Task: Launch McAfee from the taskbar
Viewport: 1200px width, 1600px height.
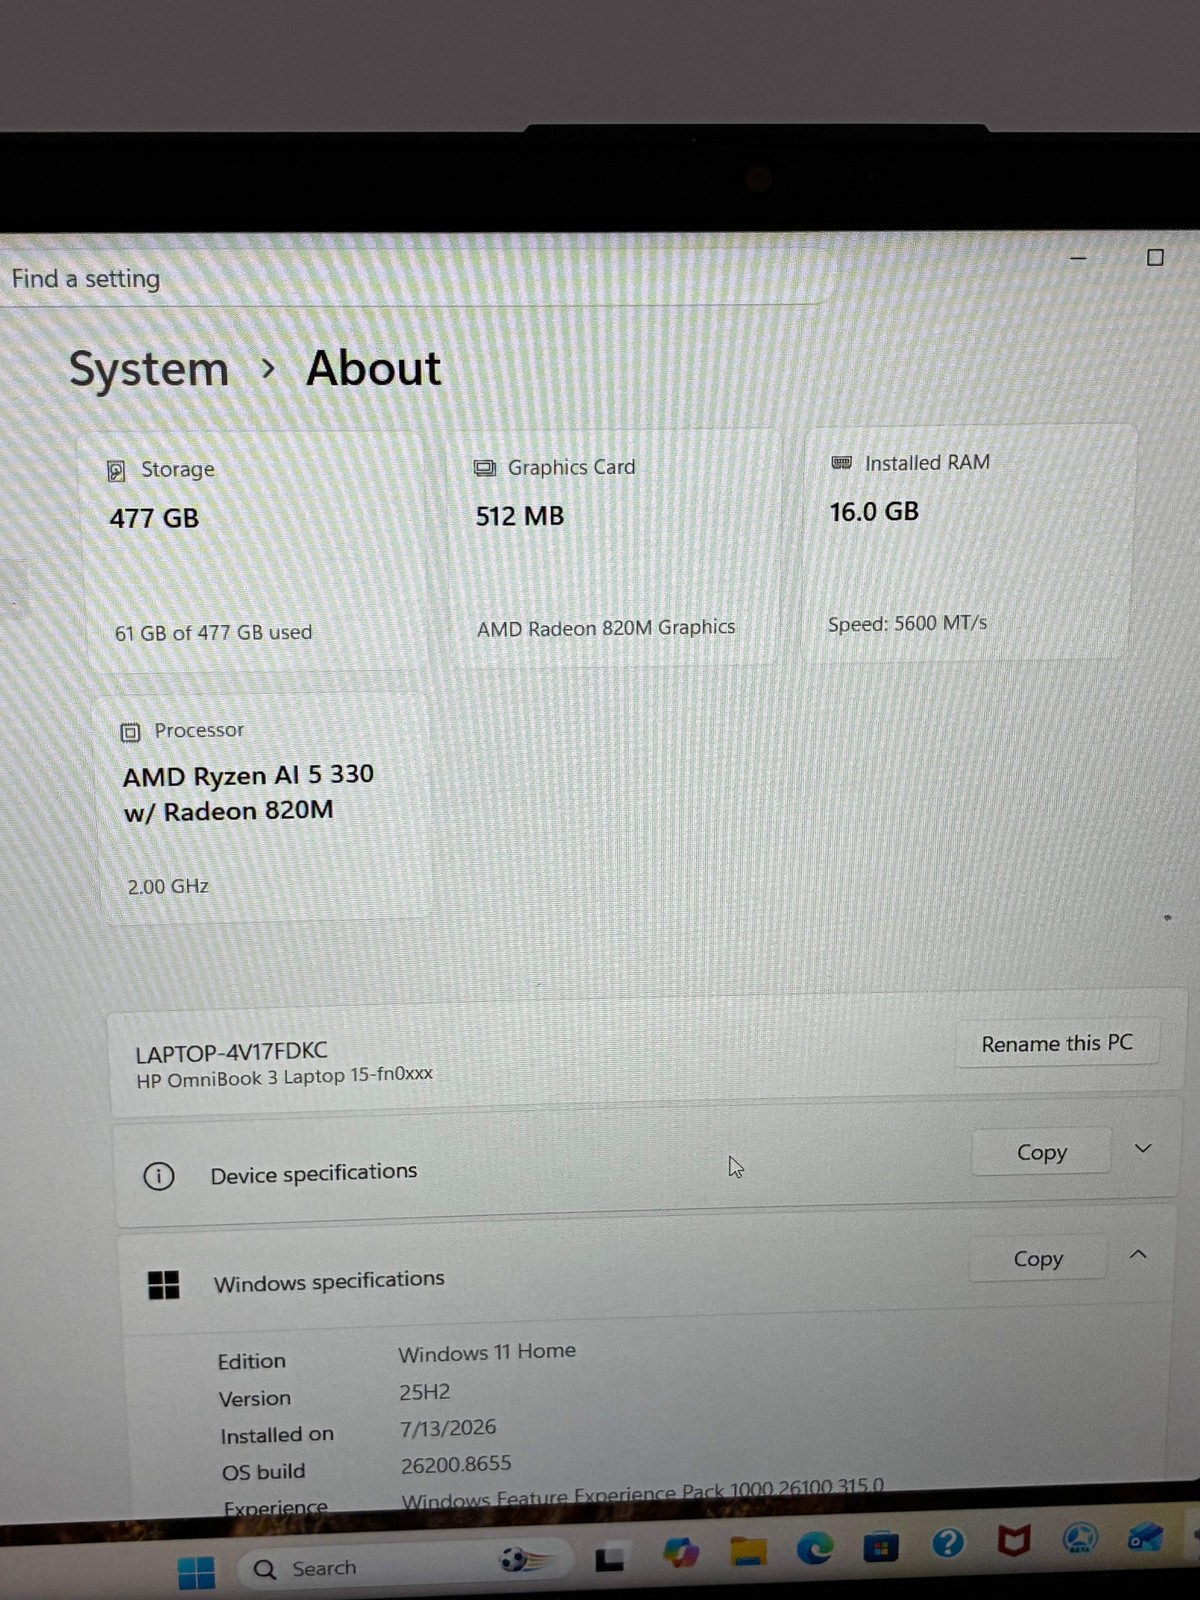Action: coord(1014,1541)
